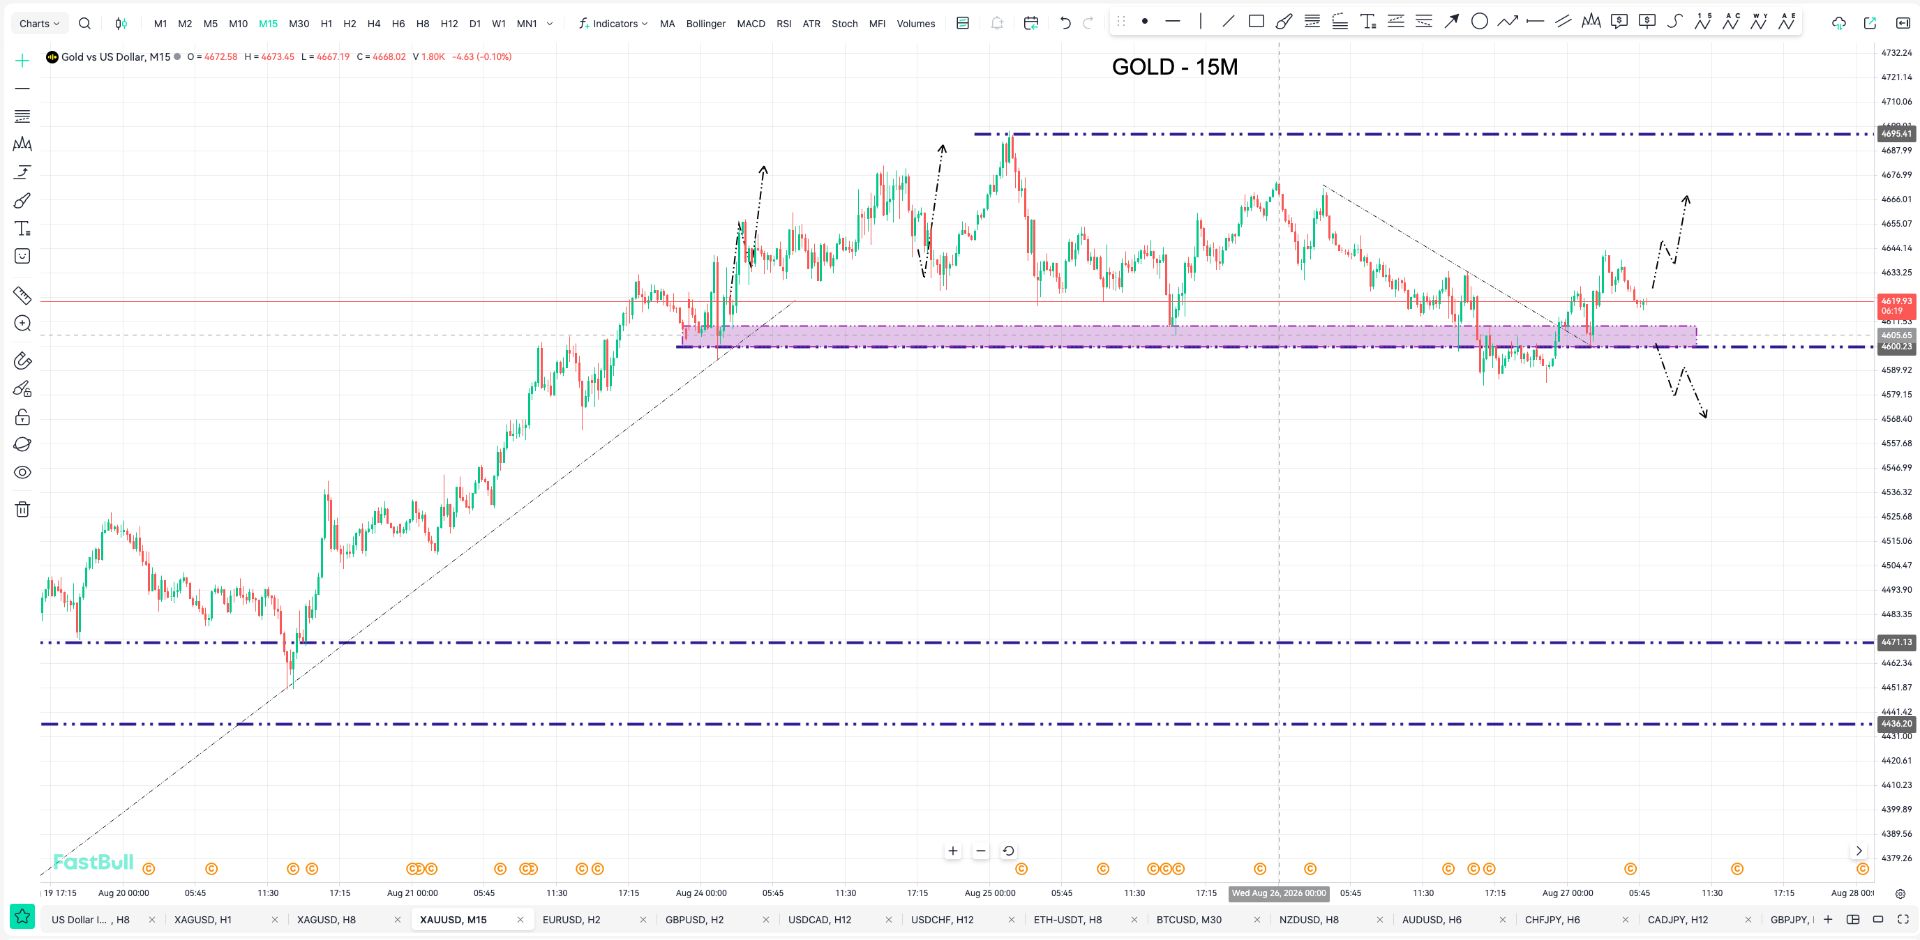Open the chart layout selector
Screen dimensions: 1920x940
[1853, 919]
